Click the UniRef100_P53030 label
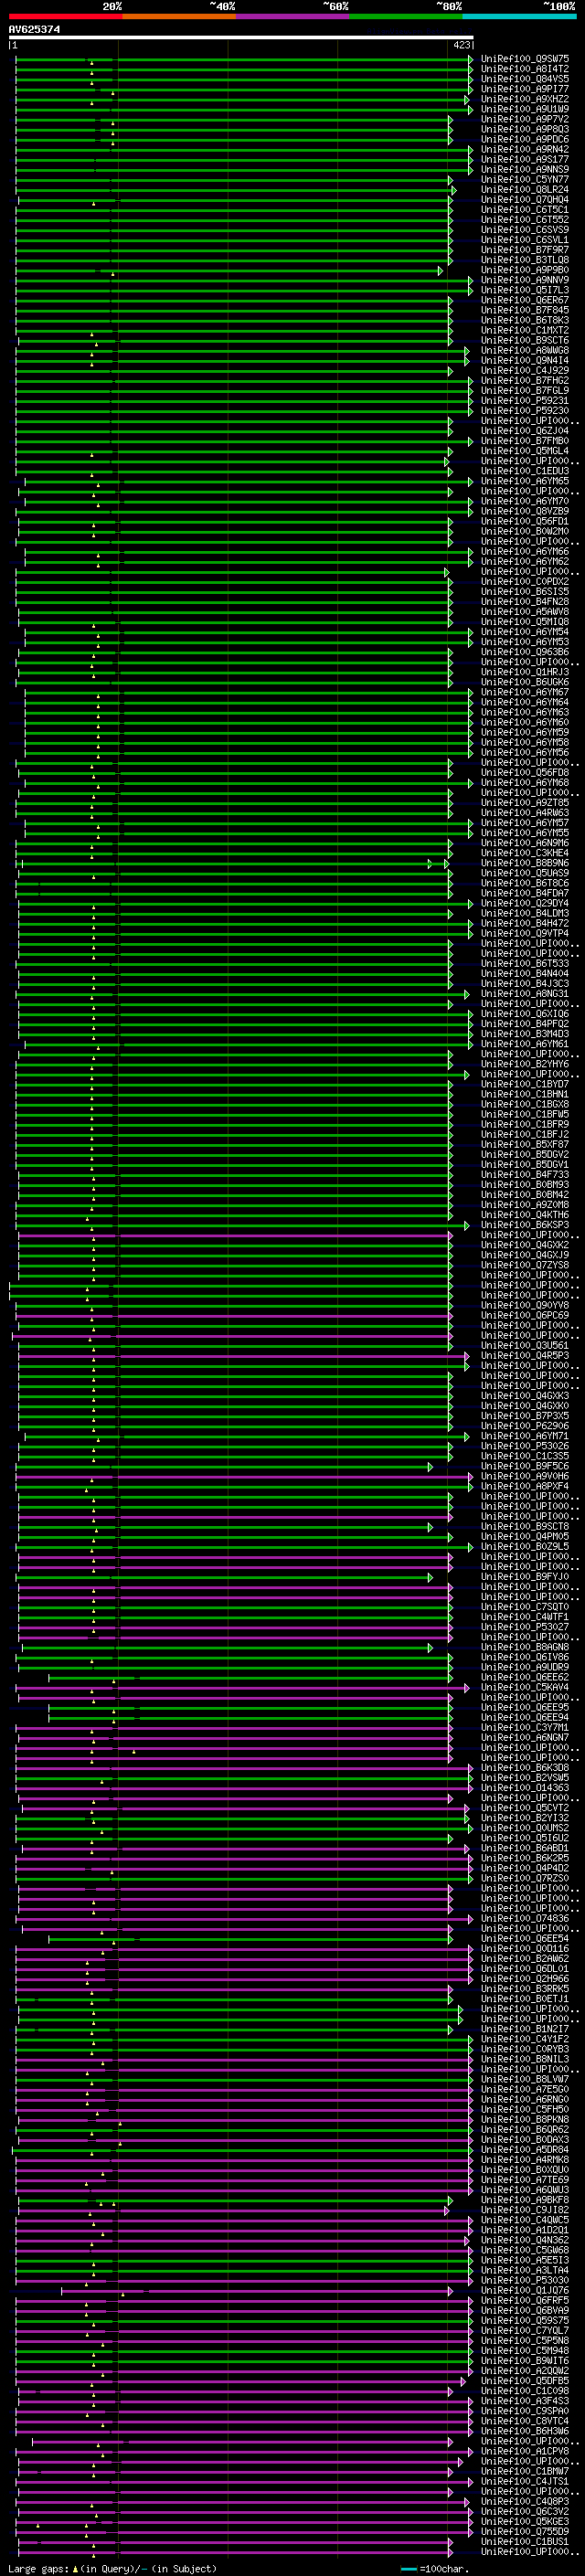This screenshot has height=2576, width=585. click(525, 2280)
